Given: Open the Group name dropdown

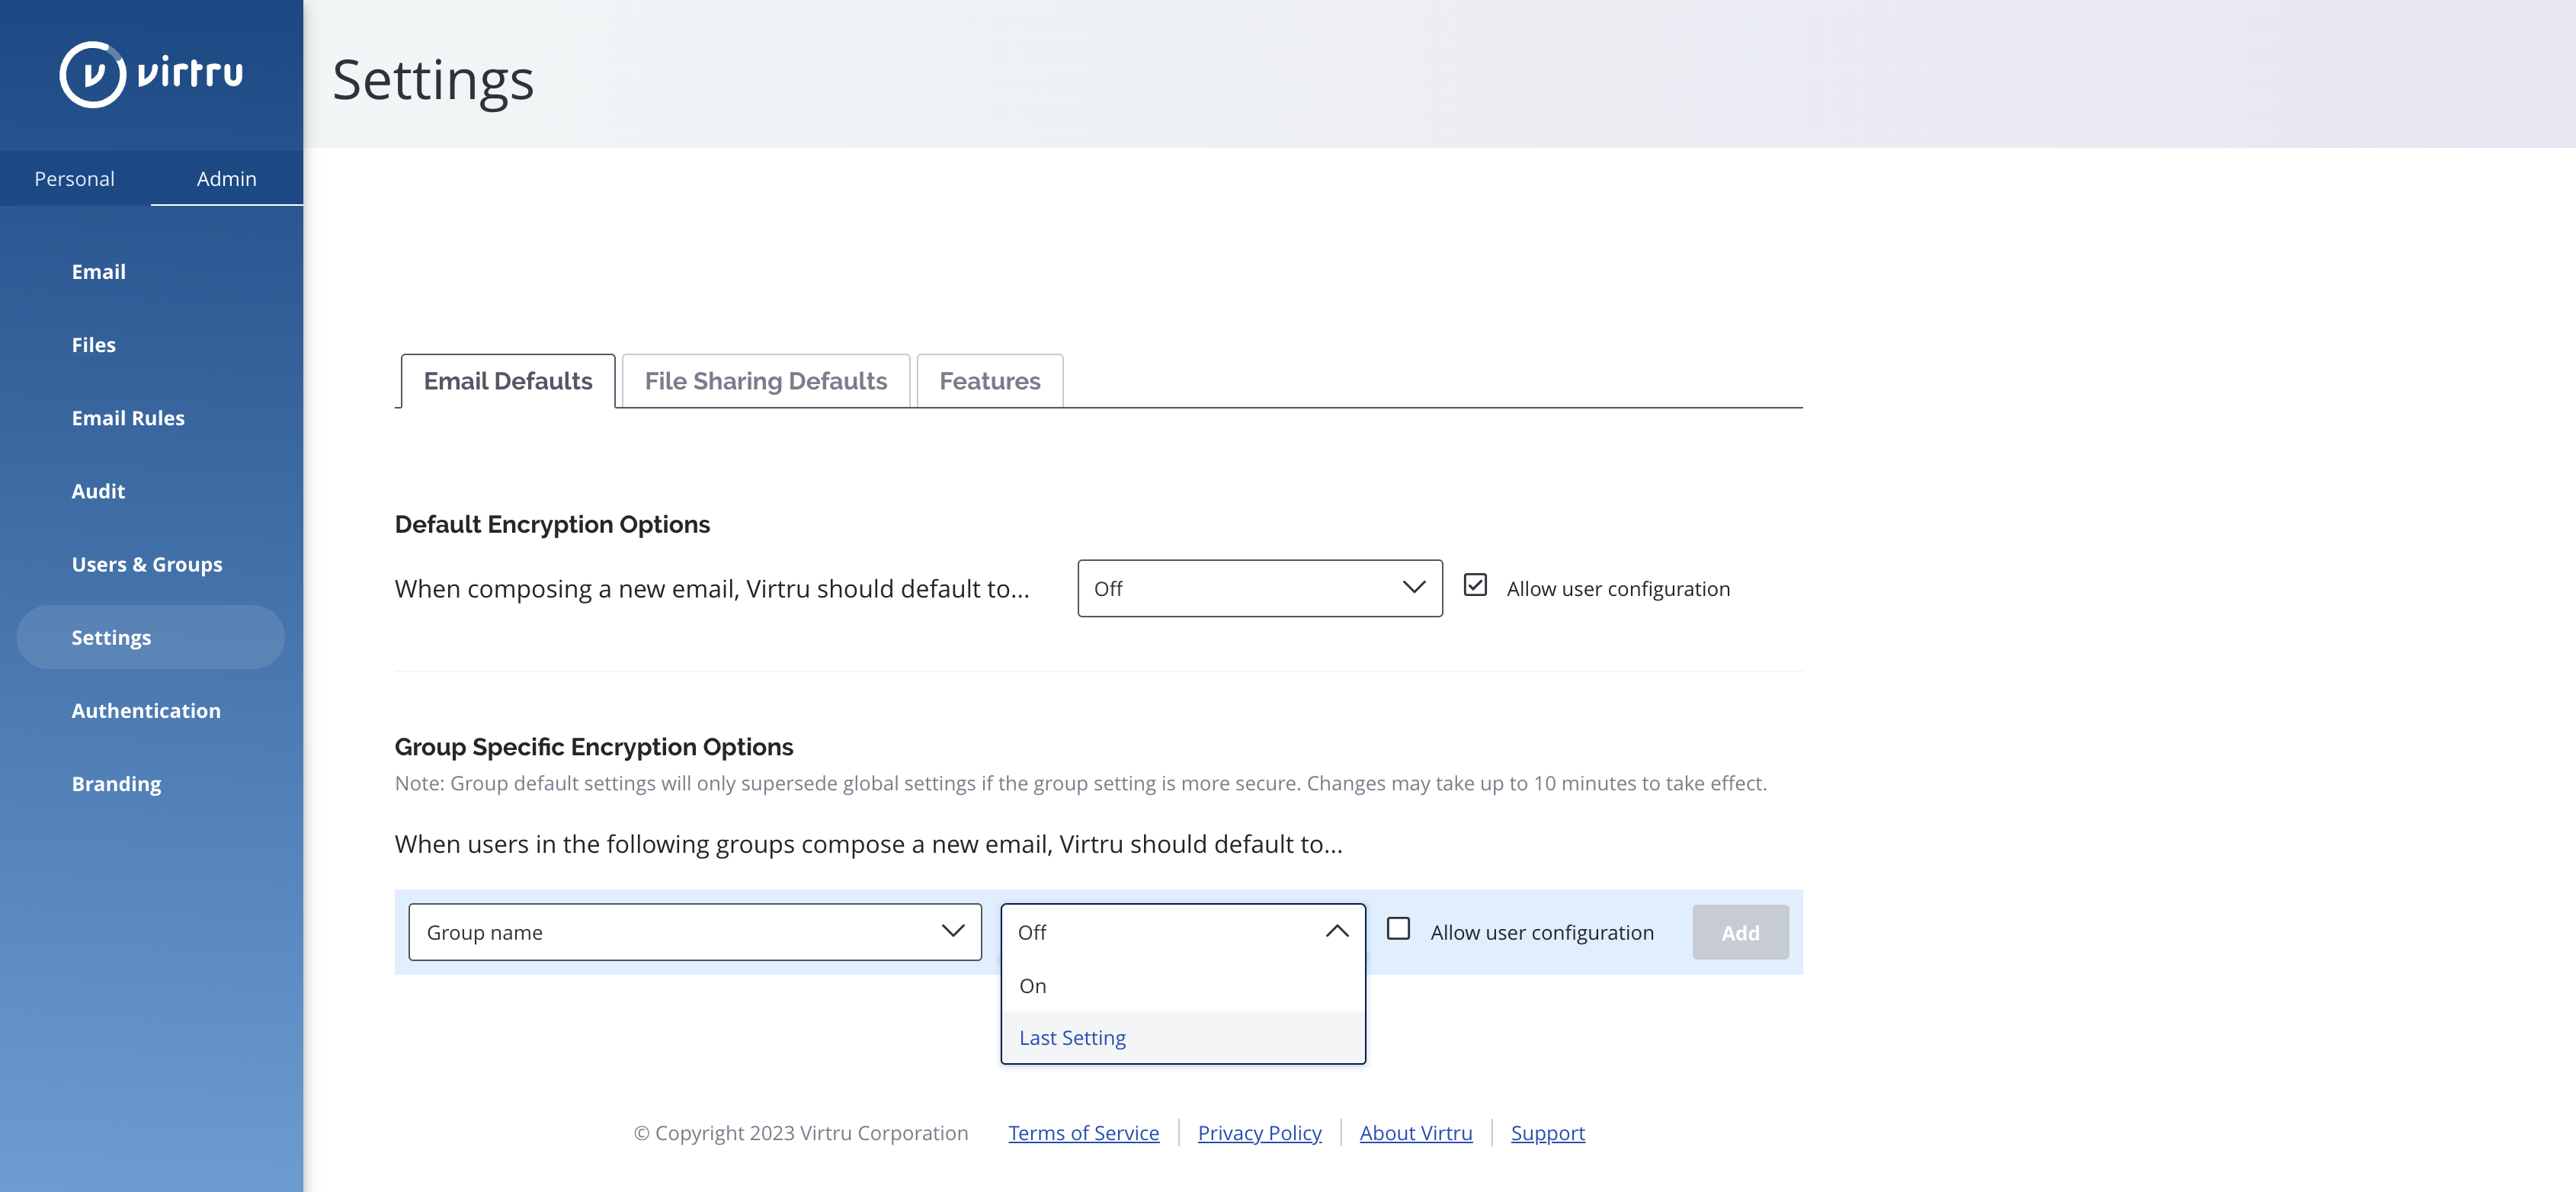Looking at the screenshot, I should point(695,933).
